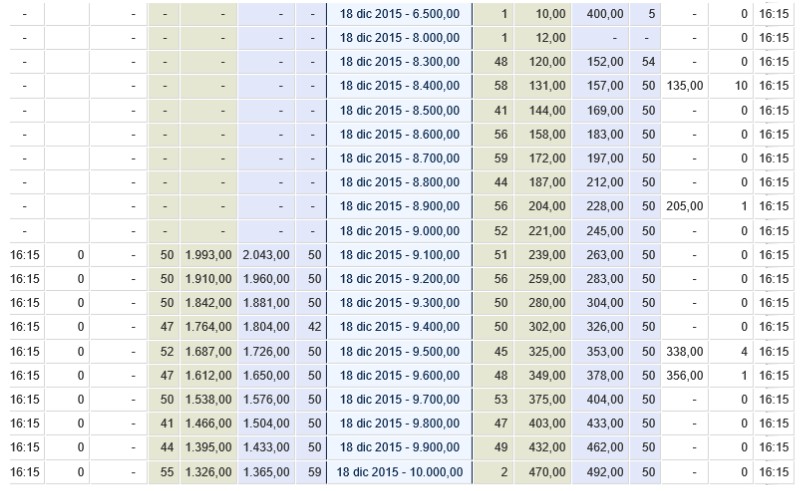Click the last price 356,00 cell
Screen dimensions: 800x491
(x=685, y=375)
